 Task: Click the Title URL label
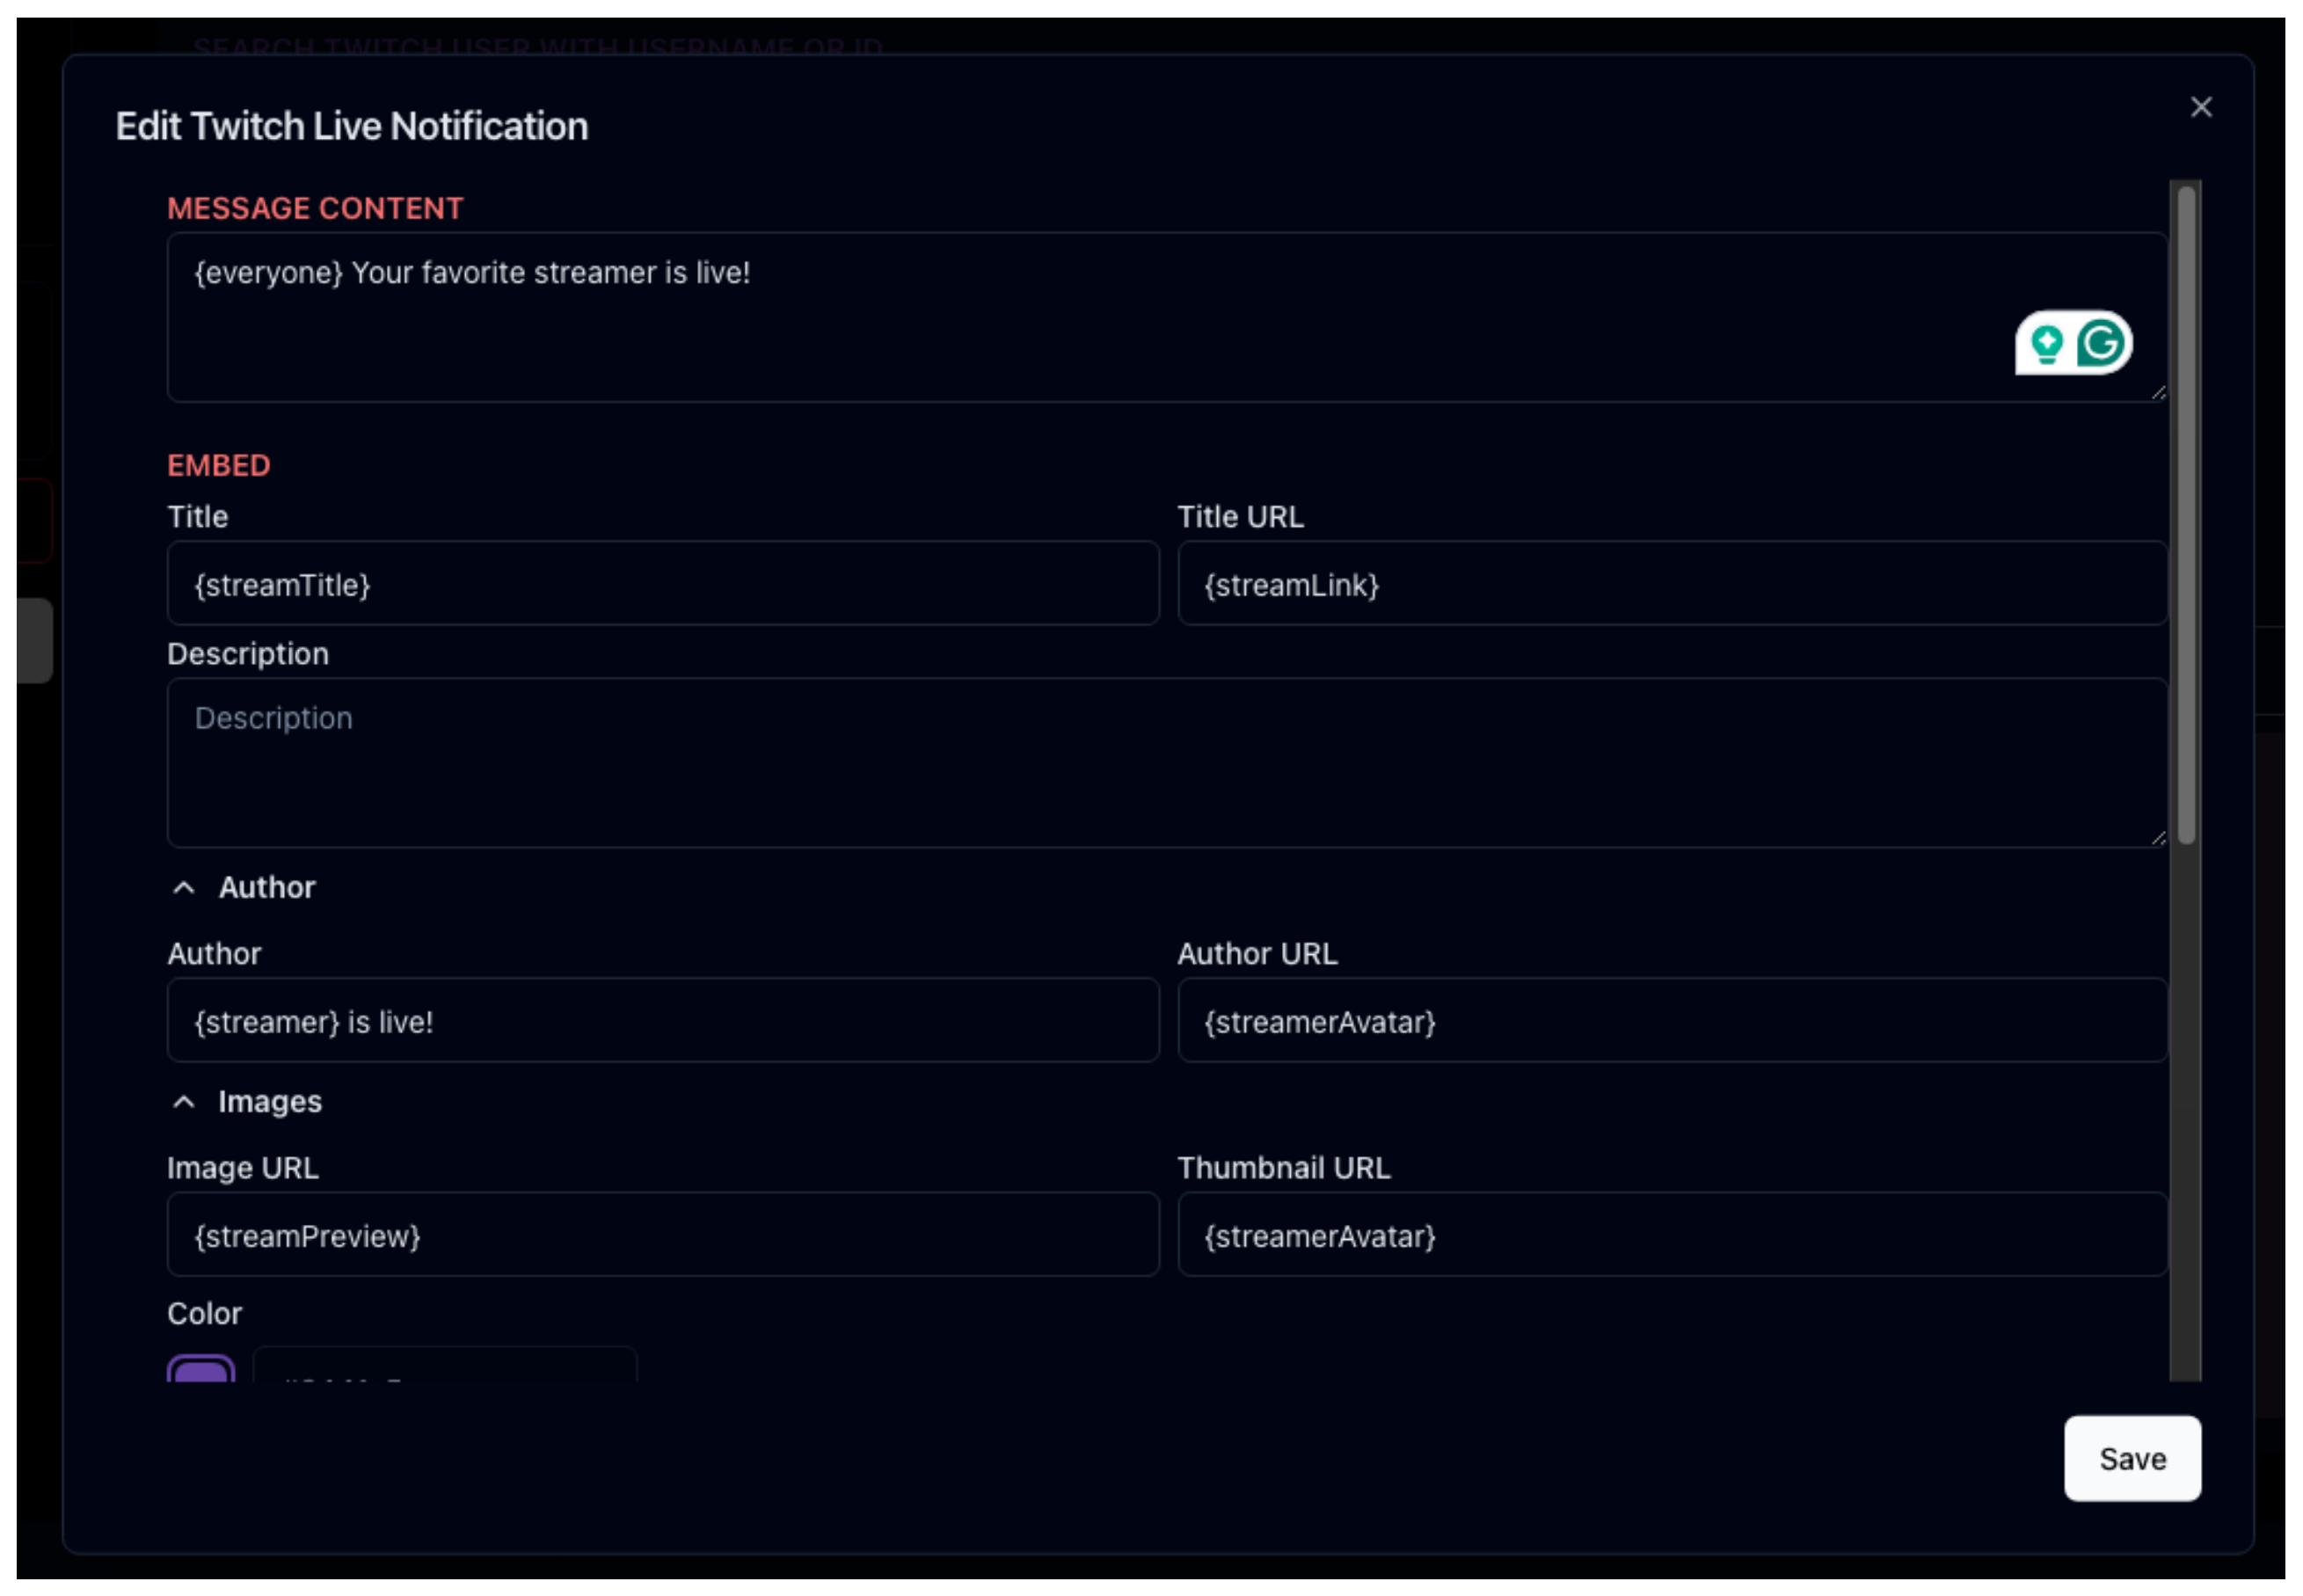1240,516
